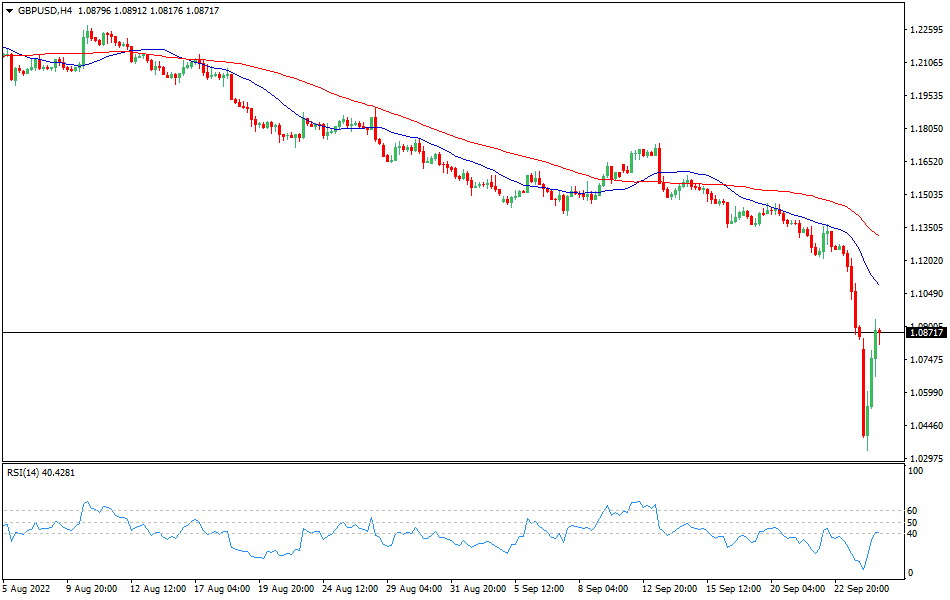950x600 pixels.
Task: Click the RSI 50 level label
Action: [912, 522]
